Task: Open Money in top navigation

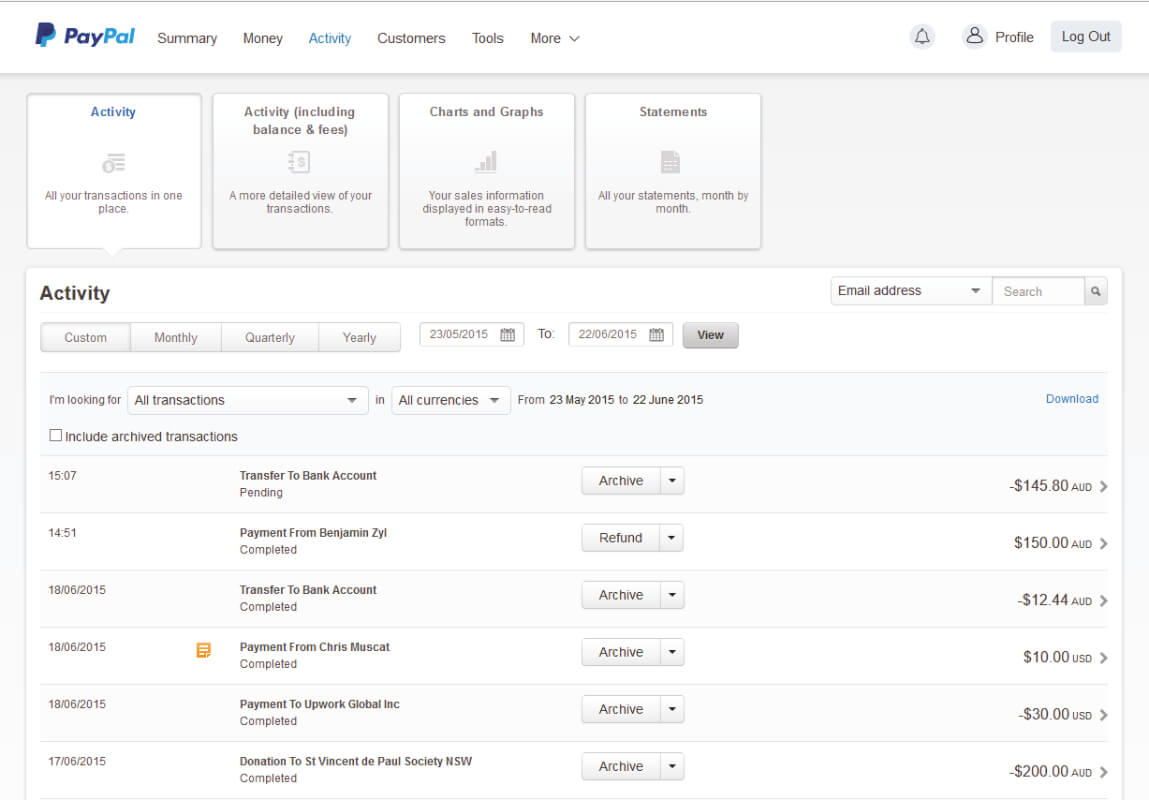Action: (x=262, y=38)
